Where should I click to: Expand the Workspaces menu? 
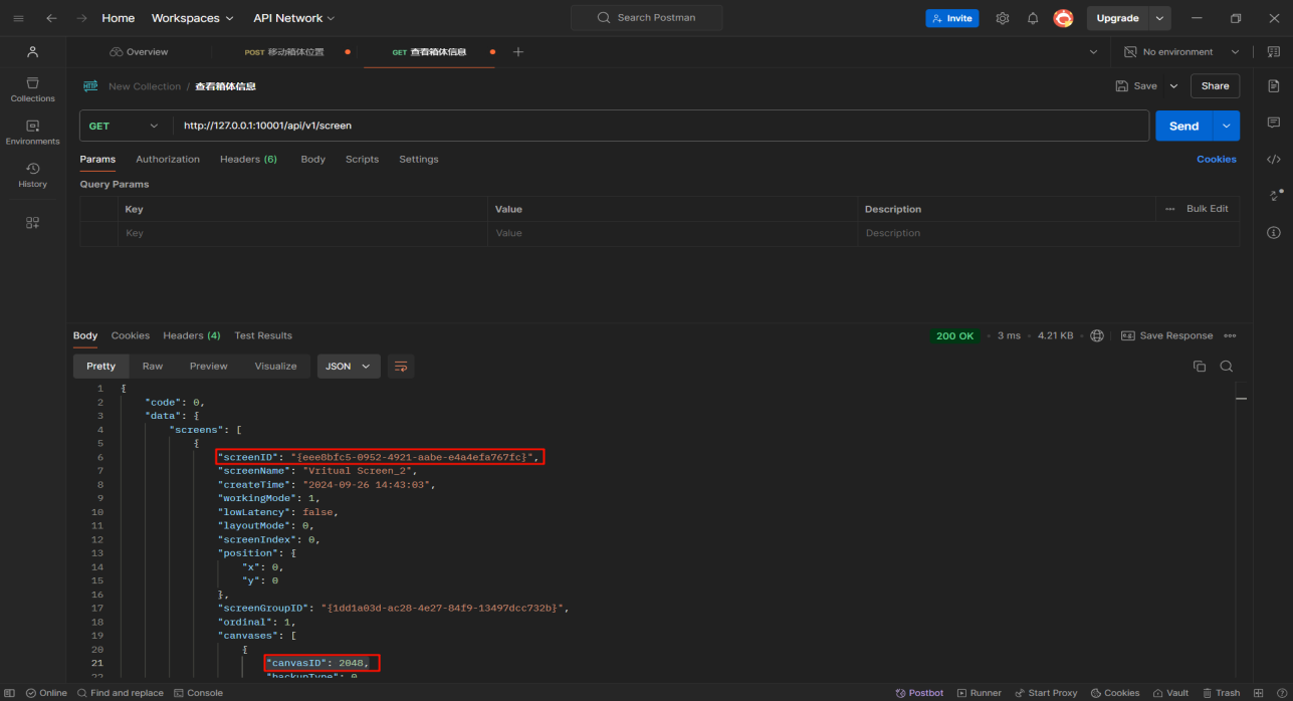tap(192, 18)
